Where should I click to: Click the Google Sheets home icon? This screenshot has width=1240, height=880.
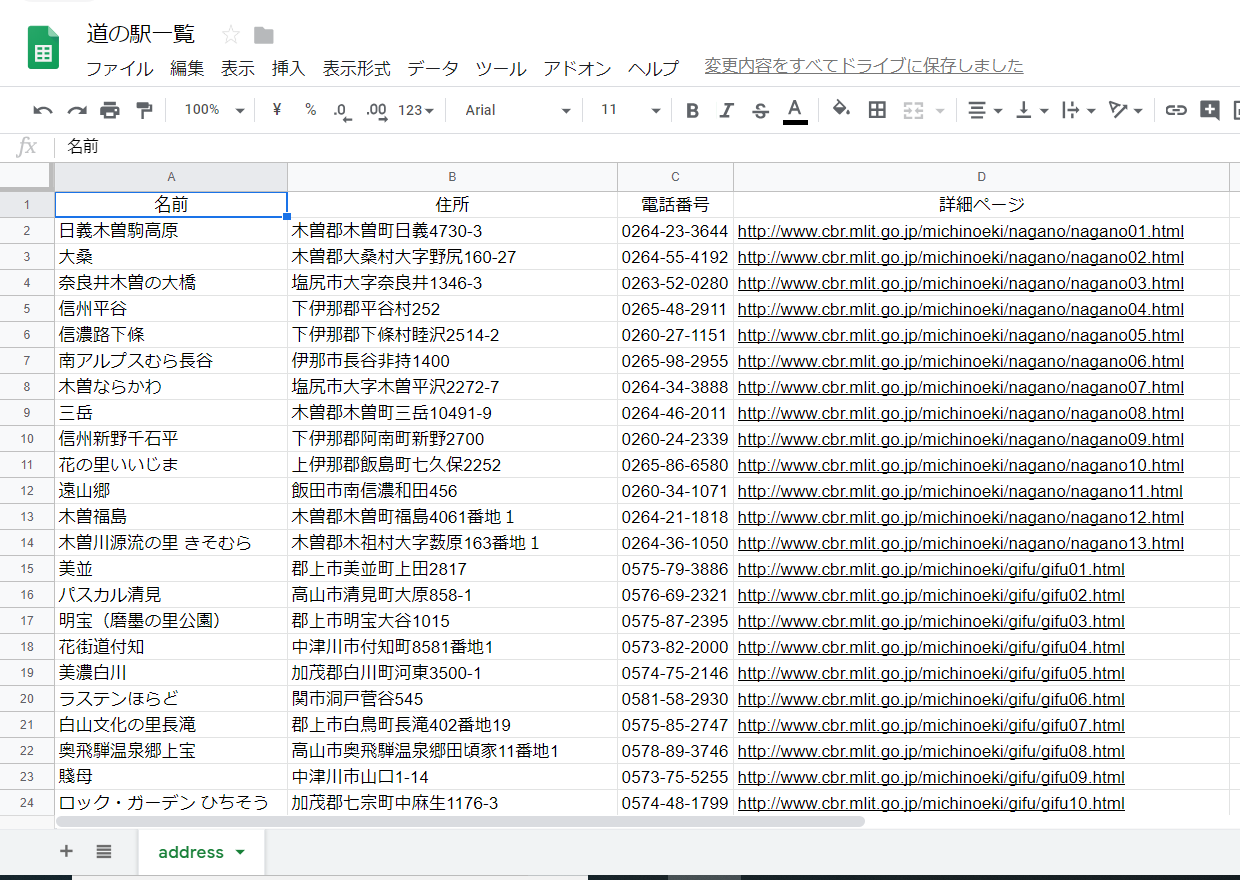coord(43,48)
